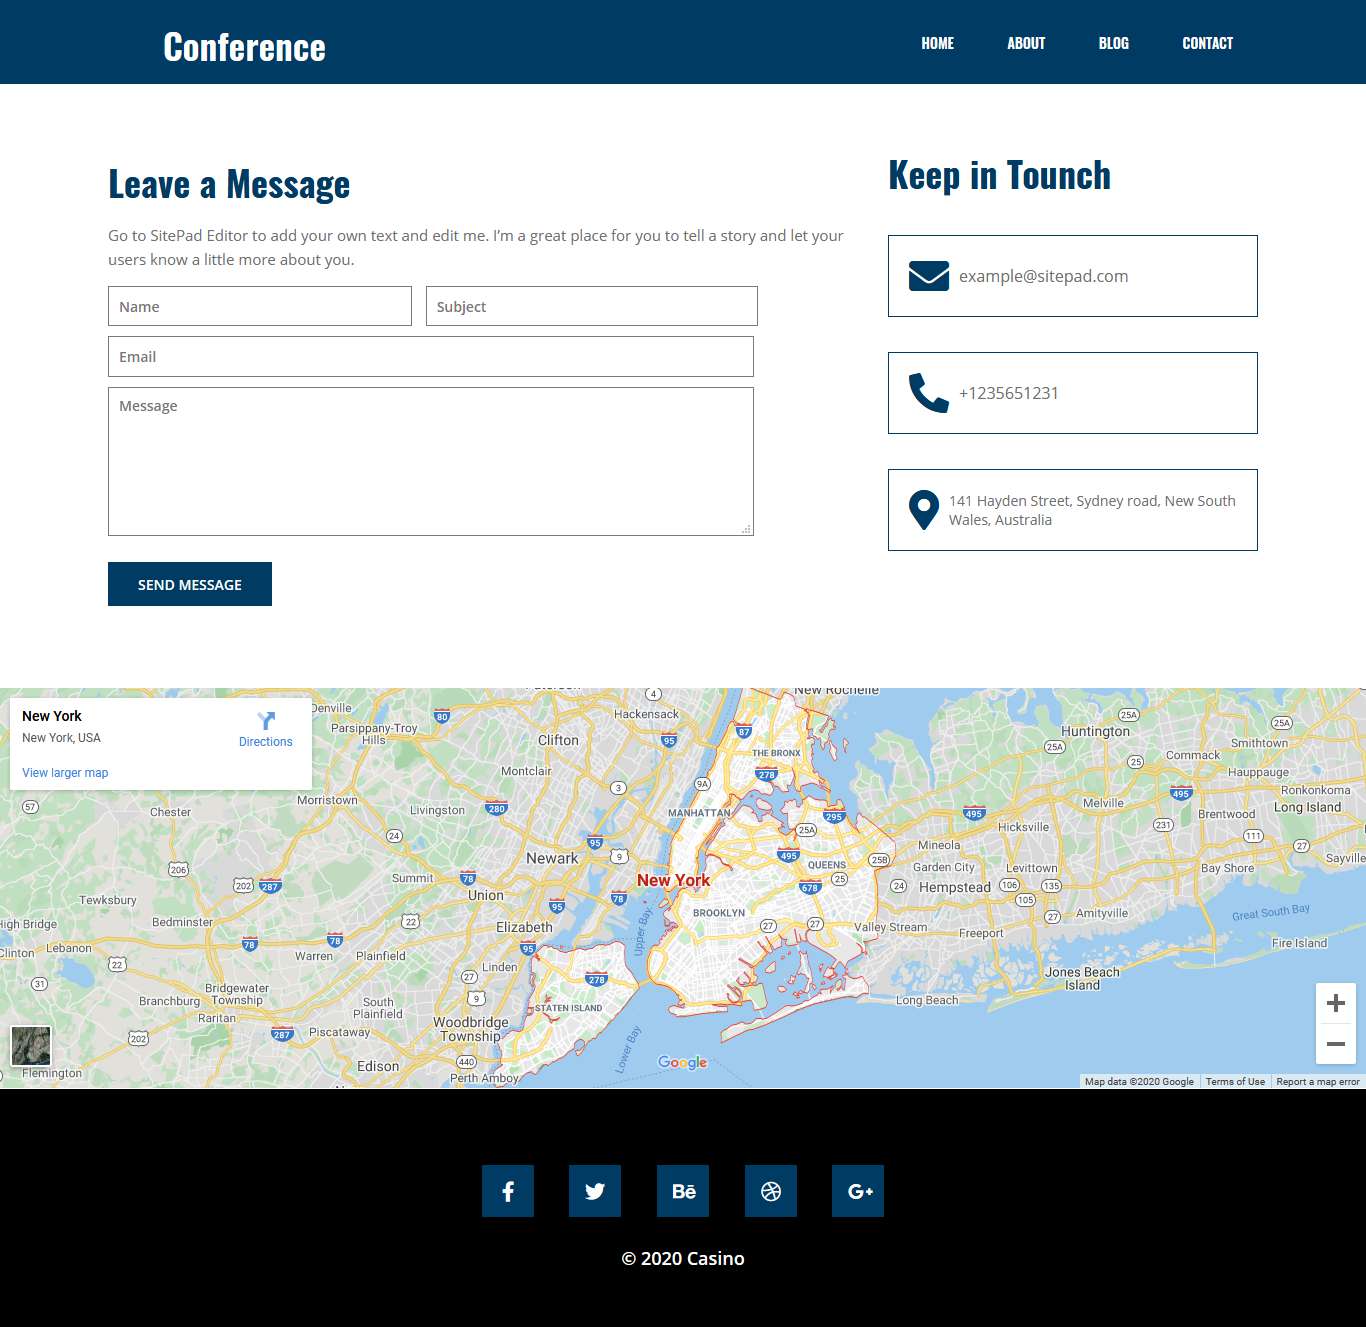Click into the Subject field
Viewport: 1366px width, 1327px height.
592,307
